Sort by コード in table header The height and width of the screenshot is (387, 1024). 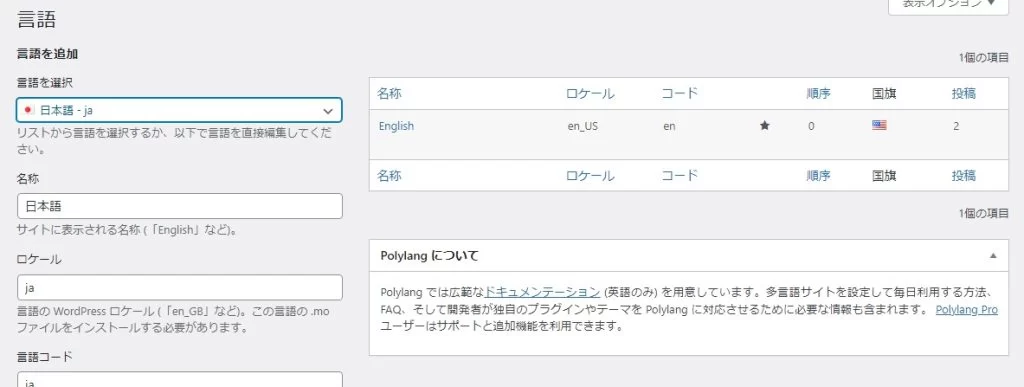pos(680,93)
